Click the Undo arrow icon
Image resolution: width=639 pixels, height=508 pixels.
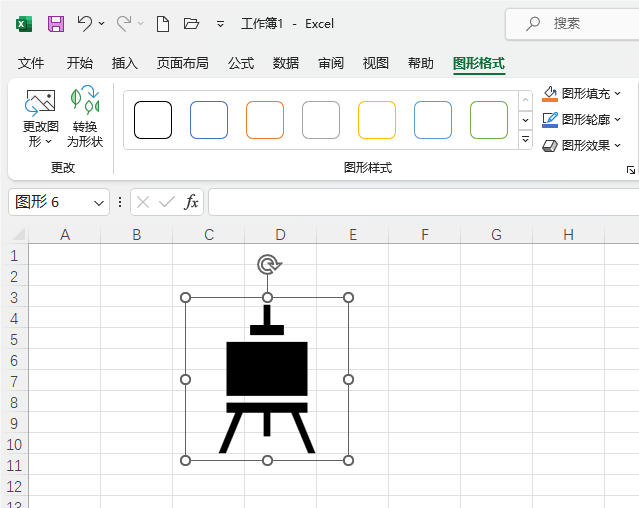[x=85, y=23]
